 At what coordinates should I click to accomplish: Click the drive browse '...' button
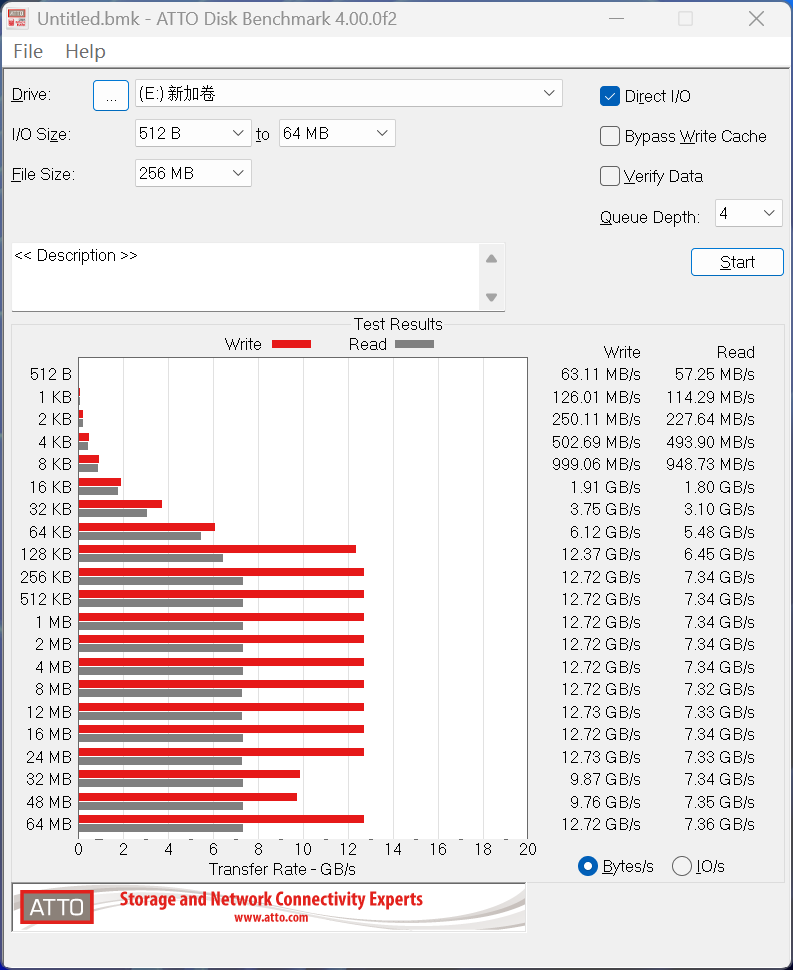click(x=111, y=95)
